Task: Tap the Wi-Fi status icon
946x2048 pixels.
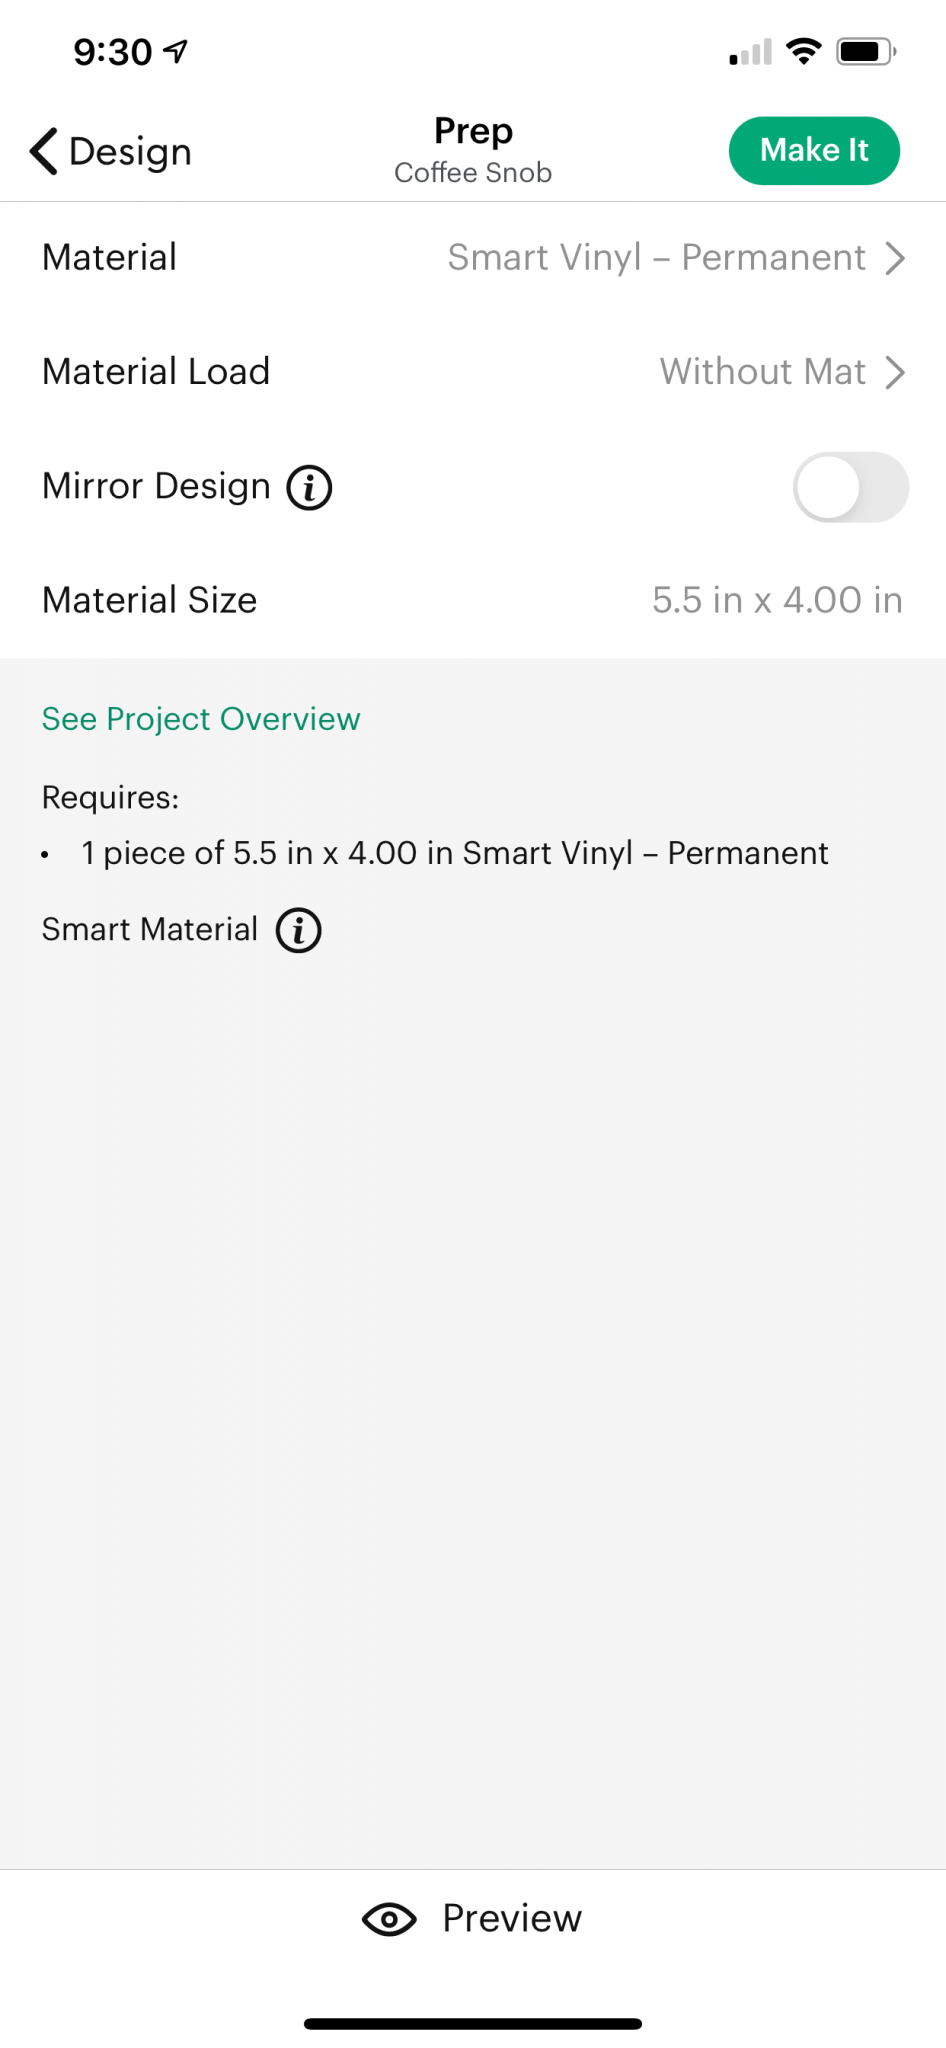Action: (x=804, y=51)
